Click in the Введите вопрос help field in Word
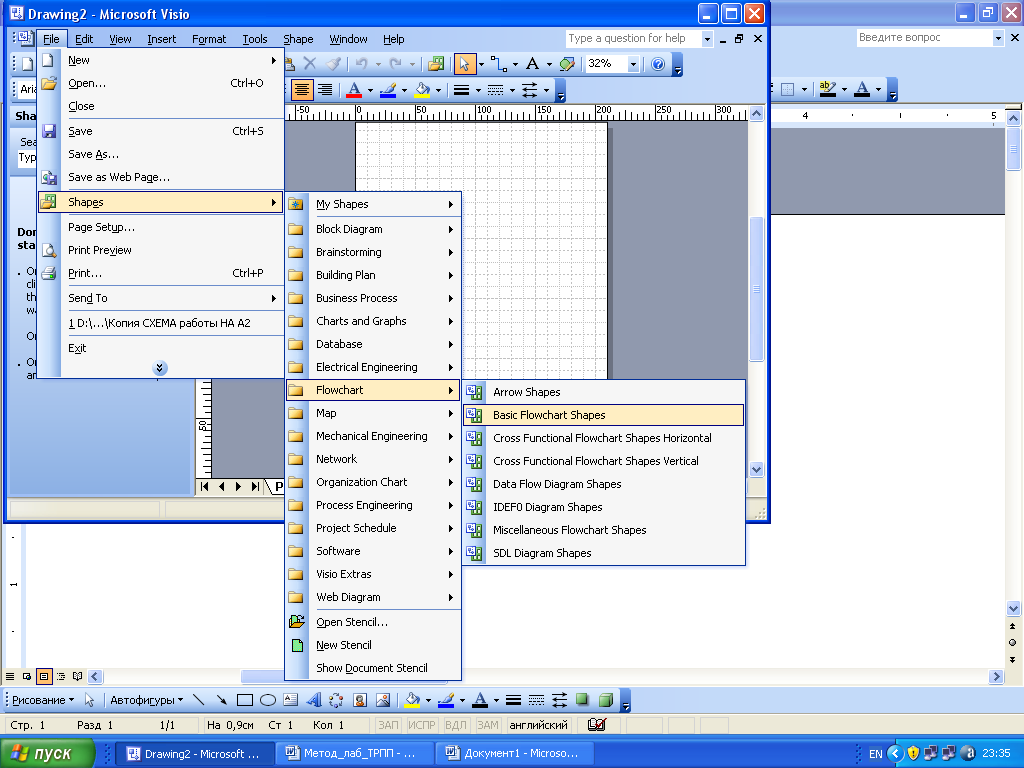 [924, 38]
